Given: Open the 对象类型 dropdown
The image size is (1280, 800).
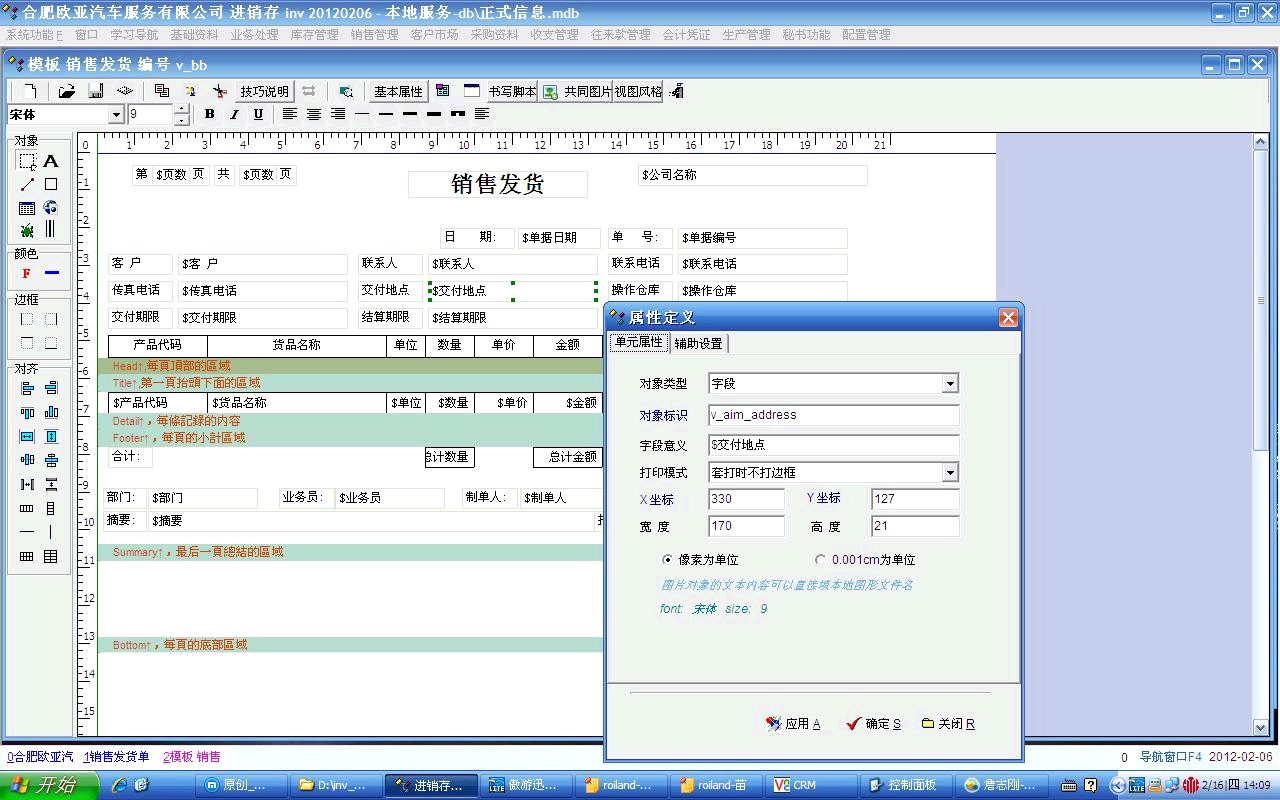Looking at the screenshot, I should point(950,384).
